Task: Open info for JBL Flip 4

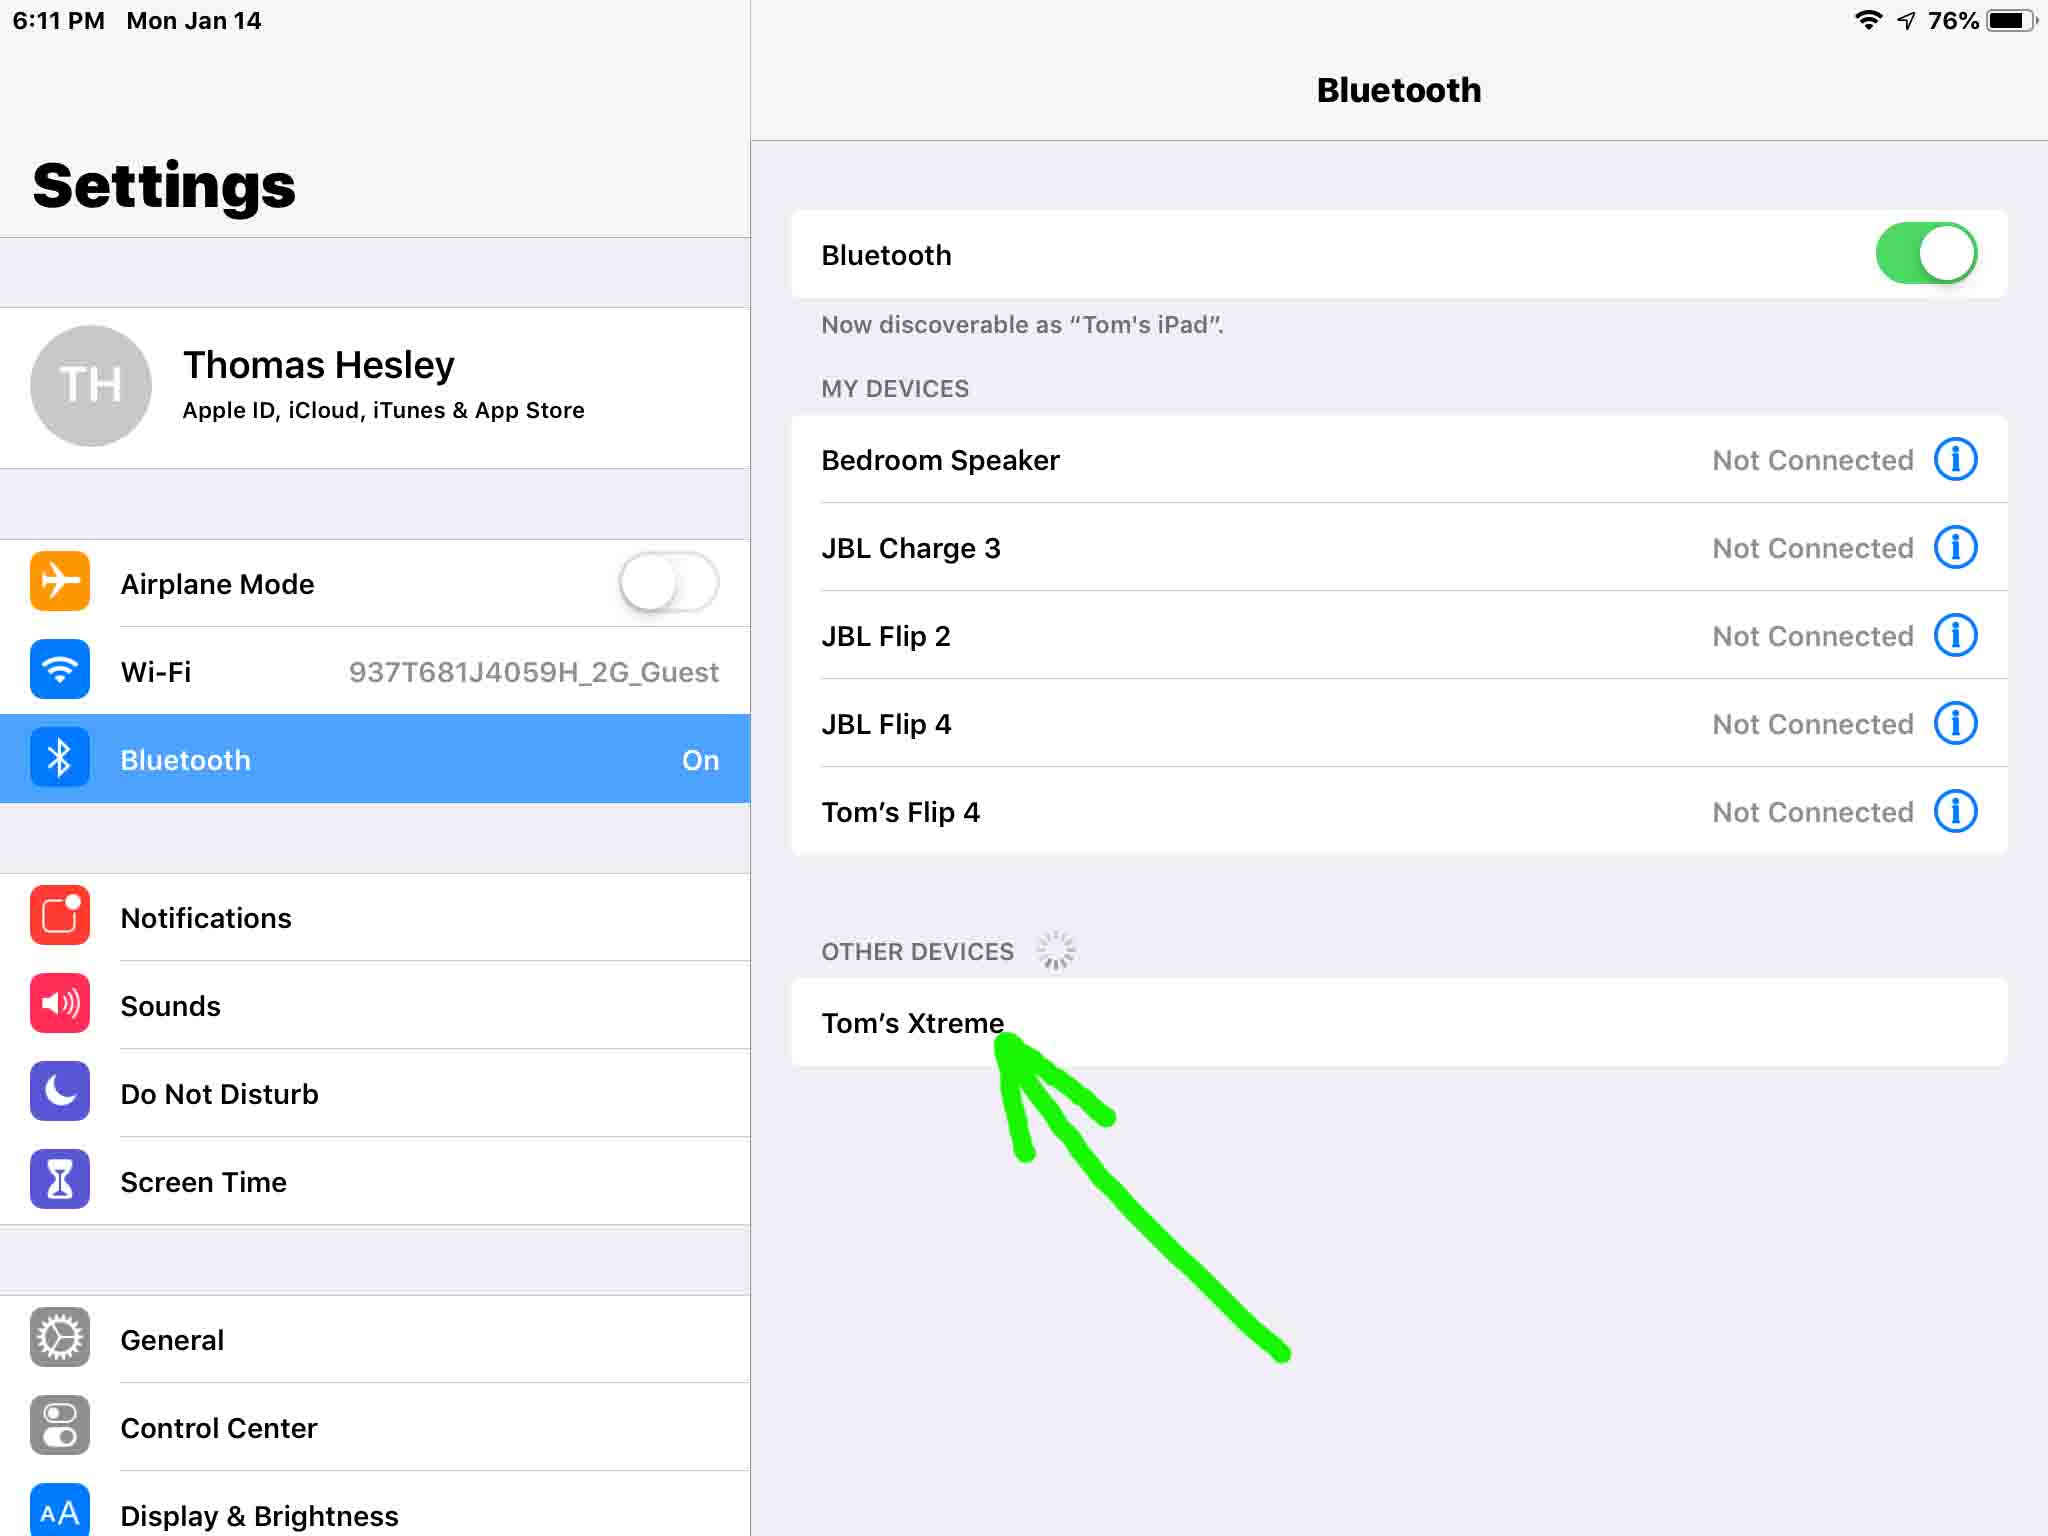Action: tap(1956, 723)
